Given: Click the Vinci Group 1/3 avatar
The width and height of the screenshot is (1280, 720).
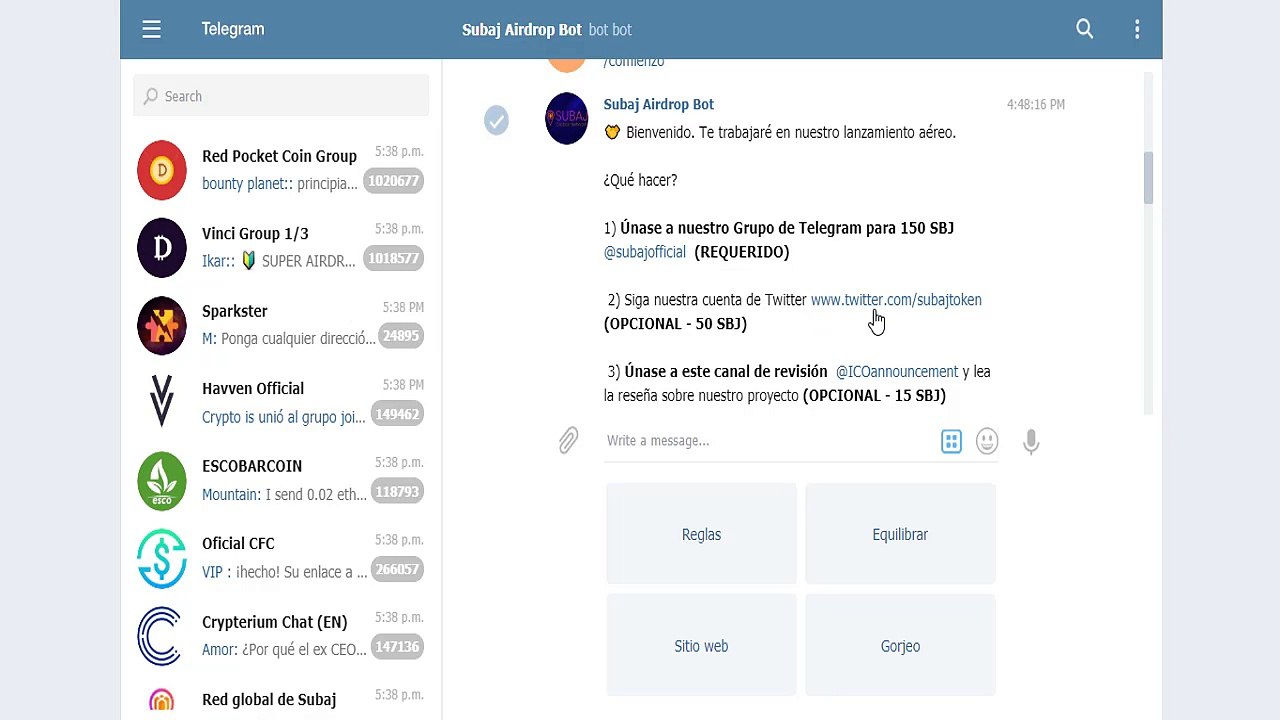Looking at the screenshot, I should pos(162,247).
